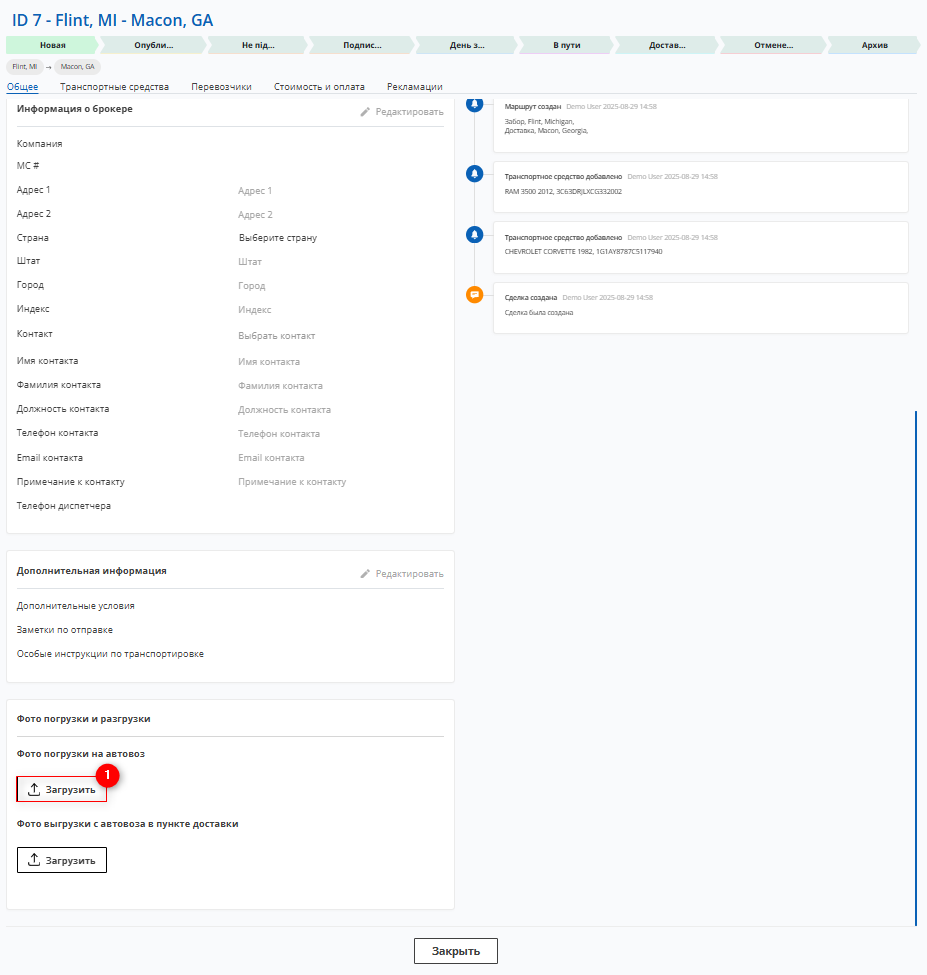Upload a photo of unloading at the delivery point
927x975 pixels.
(x=62, y=860)
